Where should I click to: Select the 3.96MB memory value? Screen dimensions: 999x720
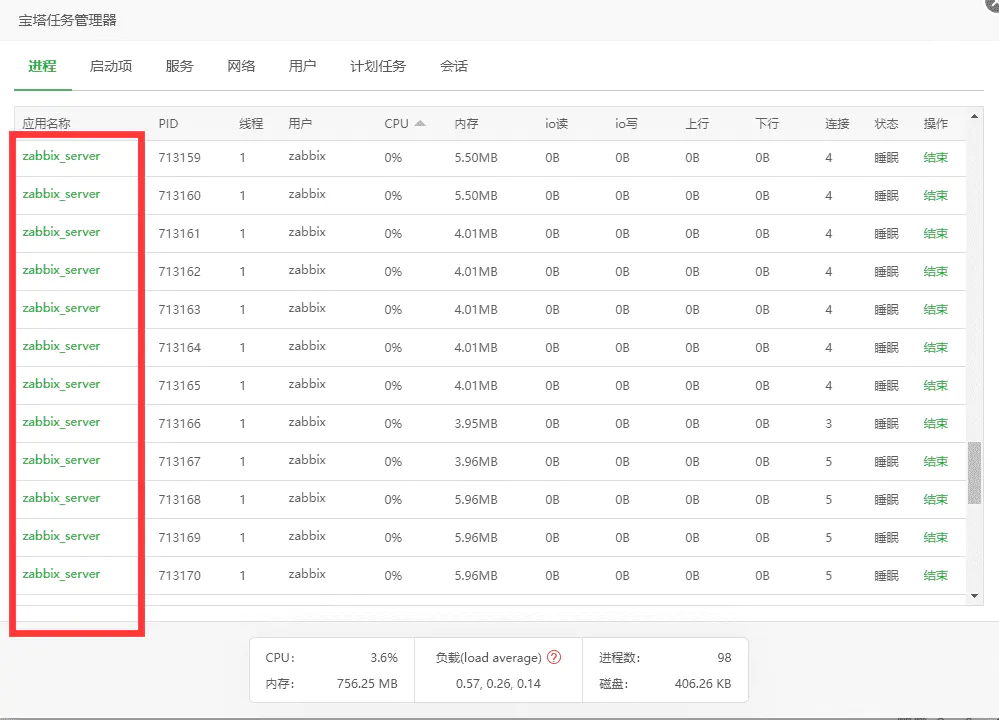click(x=476, y=462)
